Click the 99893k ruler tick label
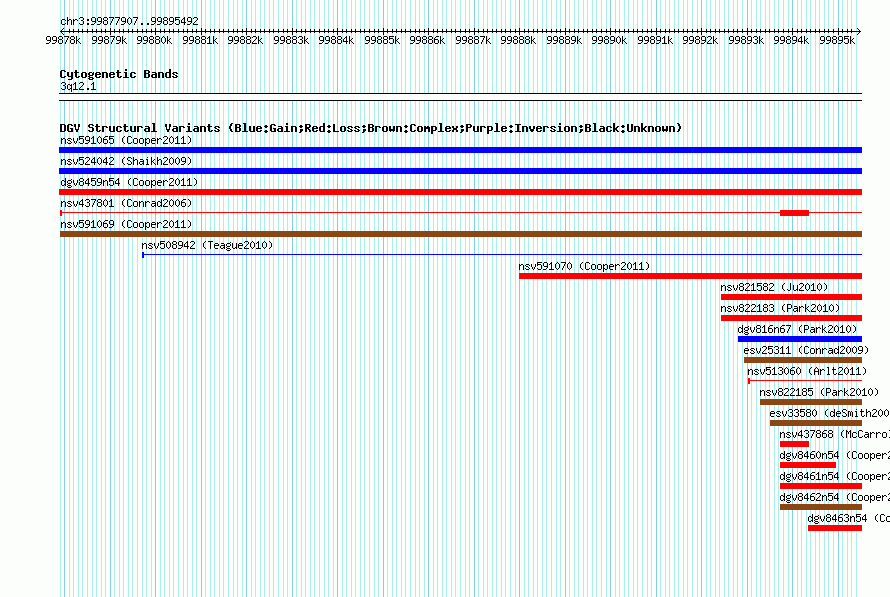The image size is (890, 597). click(x=746, y=40)
